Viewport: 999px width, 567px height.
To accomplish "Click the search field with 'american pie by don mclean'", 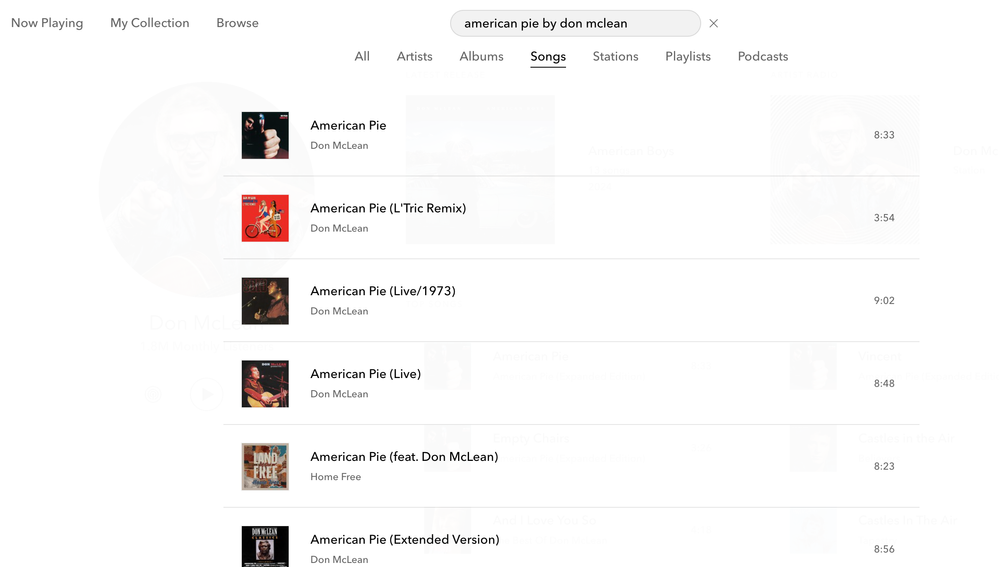I will click(575, 24).
